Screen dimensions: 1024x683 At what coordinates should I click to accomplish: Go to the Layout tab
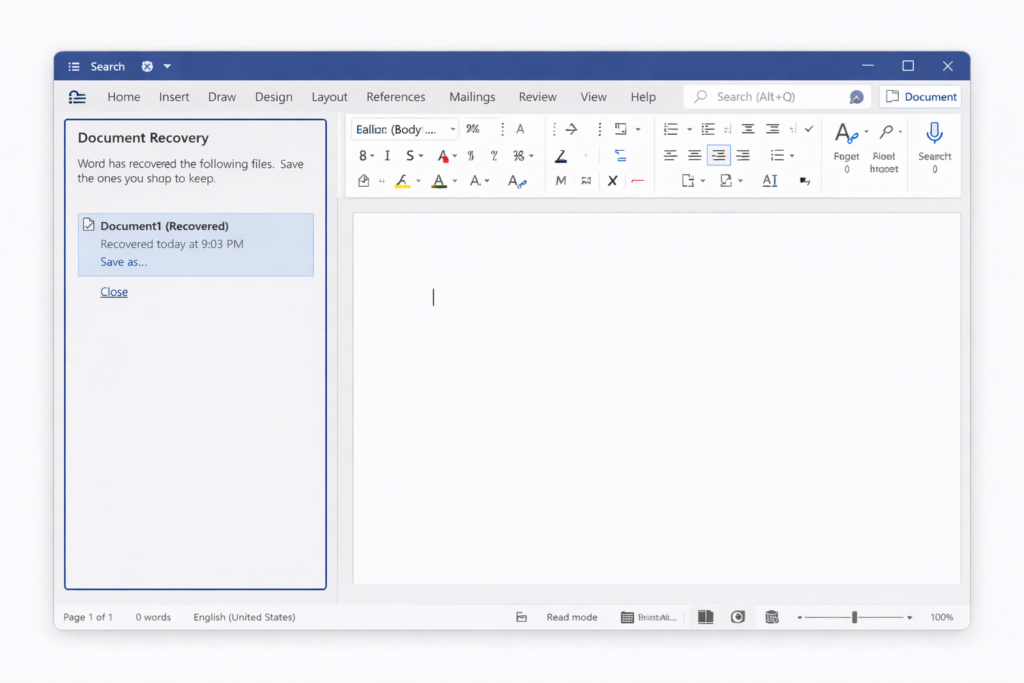tap(329, 97)
